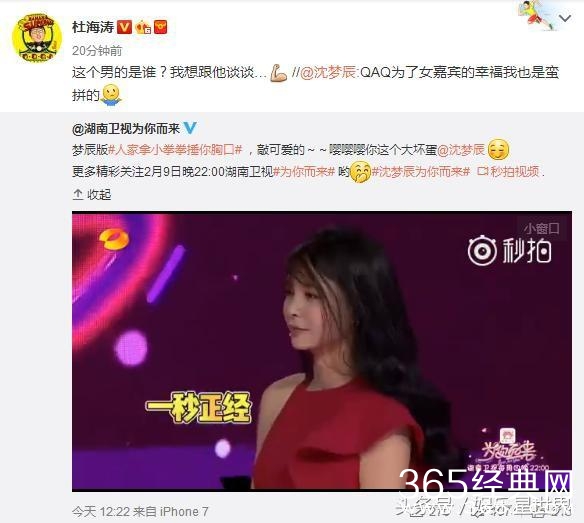
Task: Click the 杜海涛 username link
Action: tap(93, 27)
